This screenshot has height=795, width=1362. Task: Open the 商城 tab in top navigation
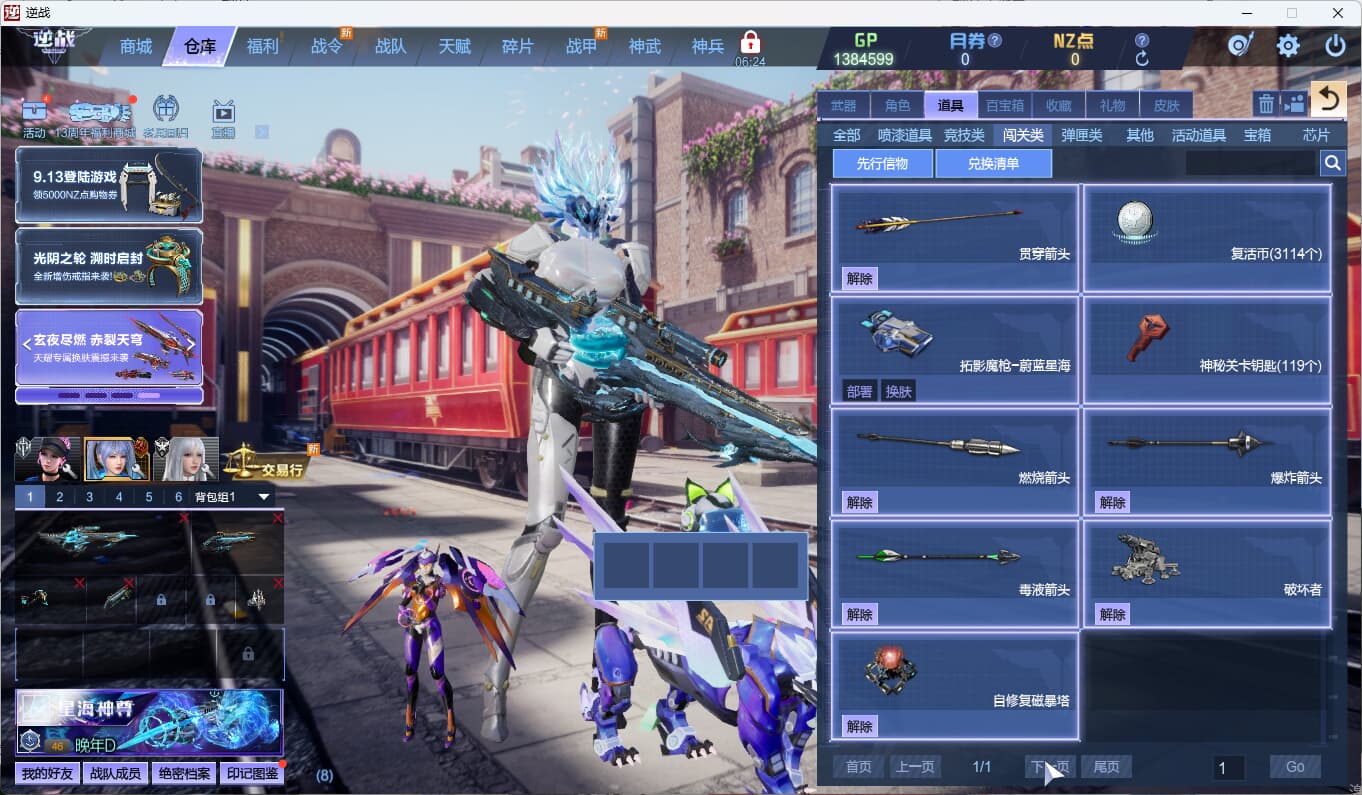tap(136, 47)
